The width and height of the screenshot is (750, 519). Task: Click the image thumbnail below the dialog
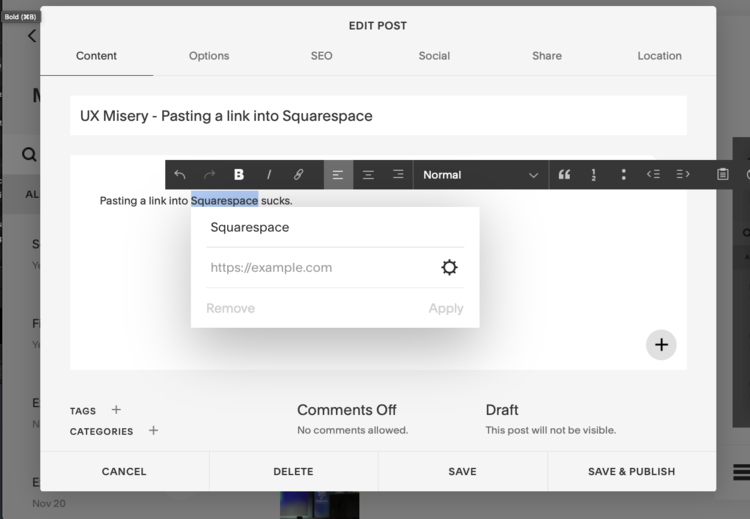click(x=320, y=505)
